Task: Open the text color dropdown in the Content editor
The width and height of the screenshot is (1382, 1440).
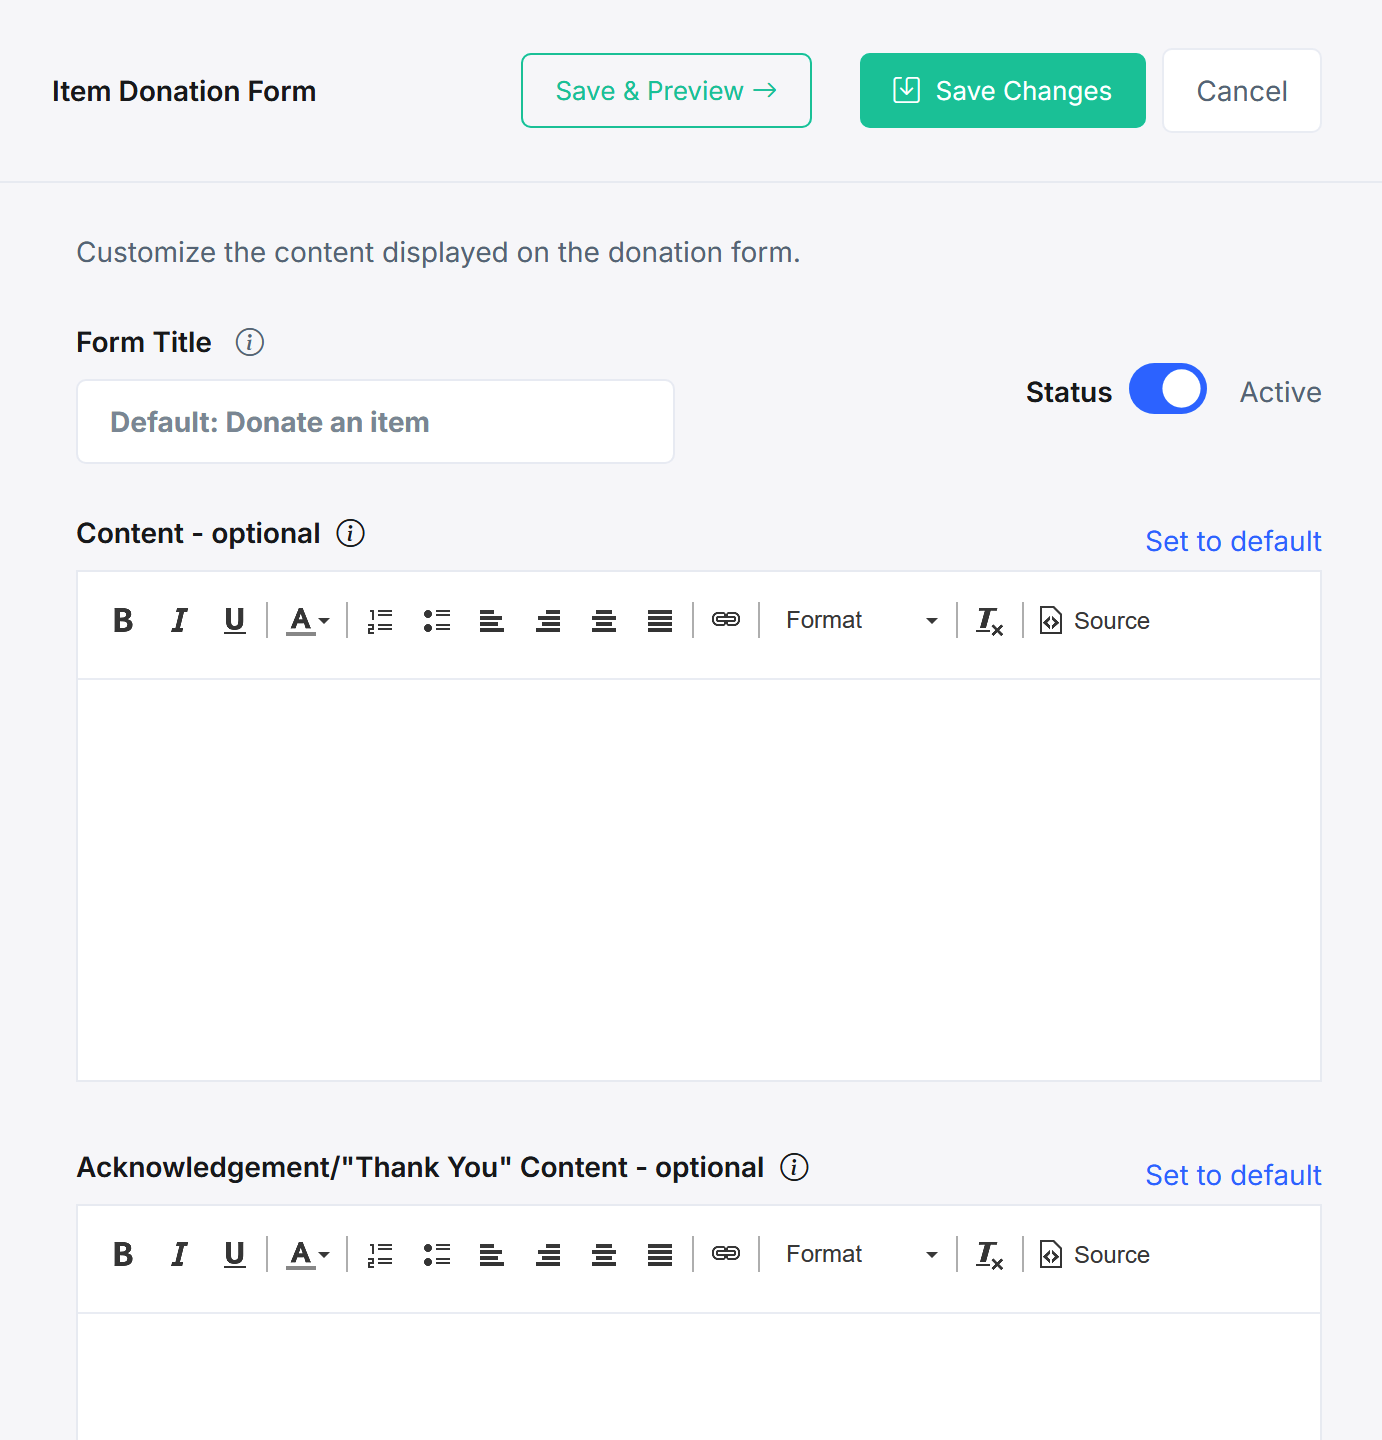Action: (307, 621)
